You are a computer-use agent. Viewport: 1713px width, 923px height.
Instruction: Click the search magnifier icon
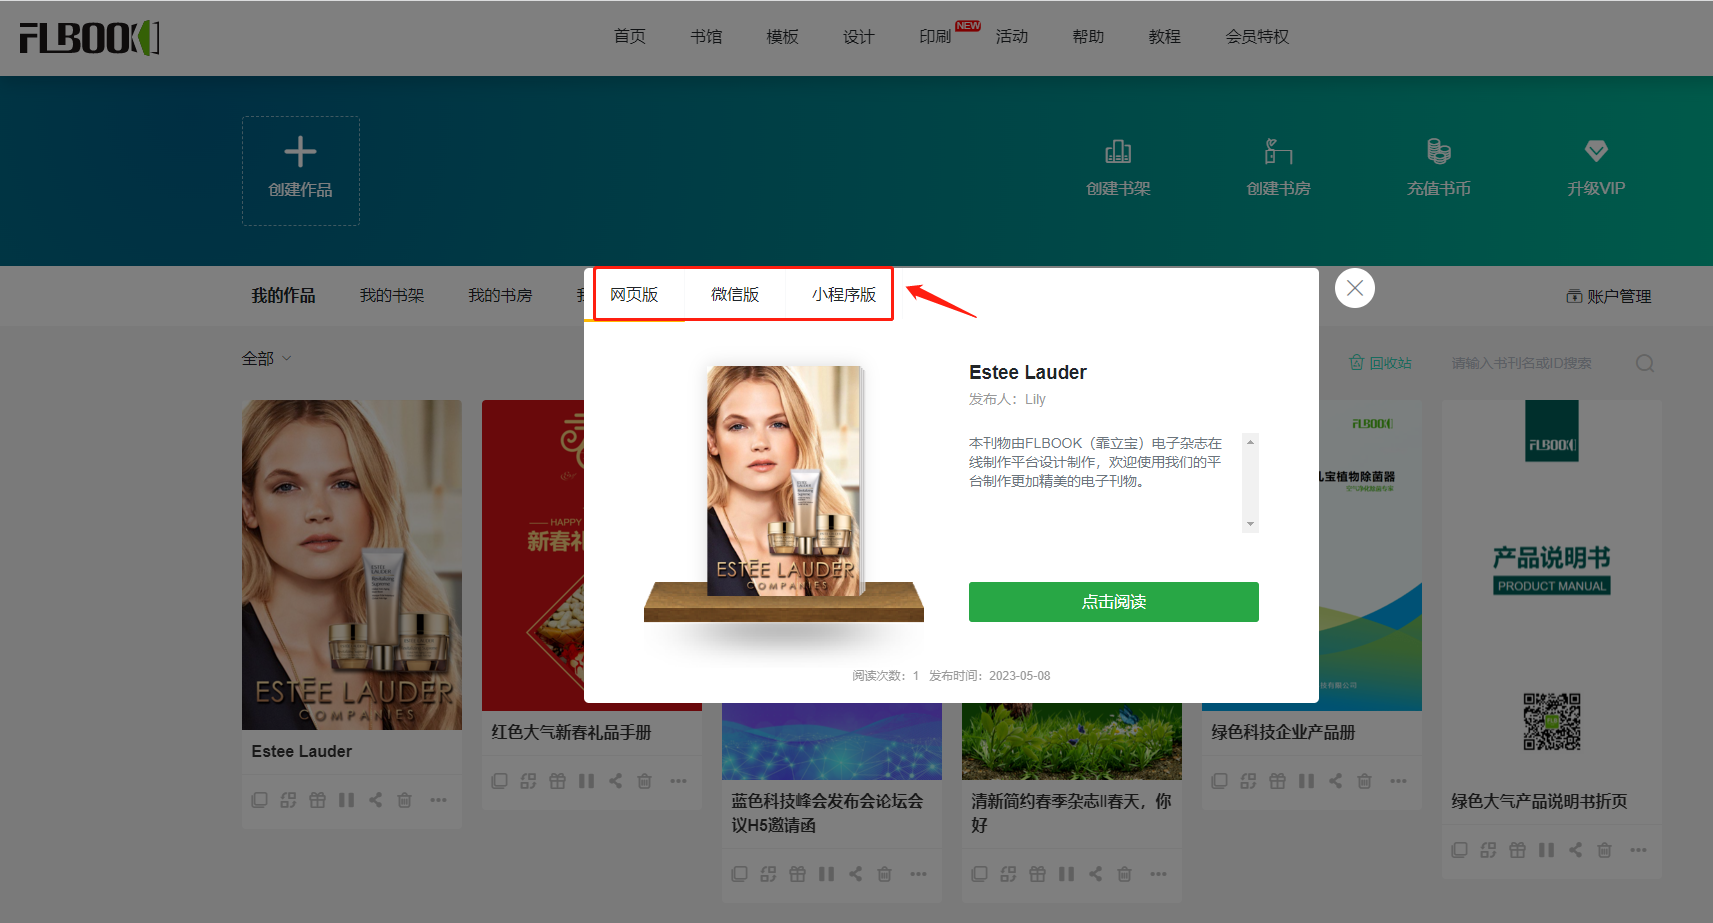coord(1645,363)
